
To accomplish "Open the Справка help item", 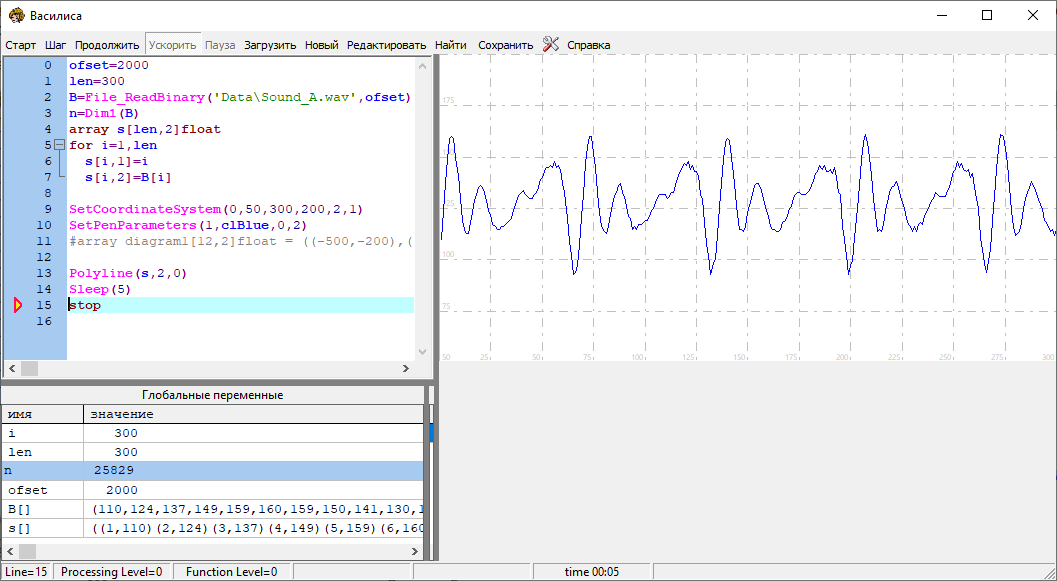I will (588, 45).
